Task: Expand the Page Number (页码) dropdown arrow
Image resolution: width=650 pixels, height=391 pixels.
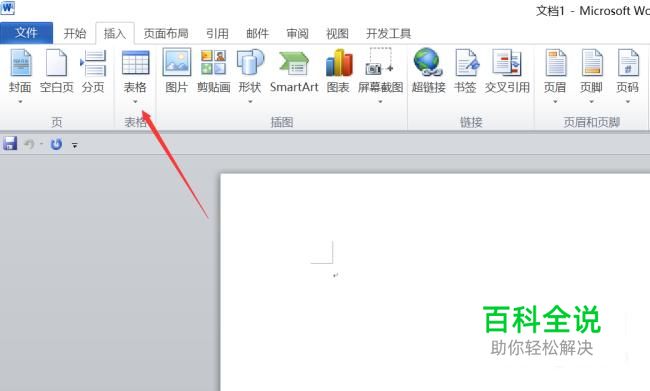Action: (628, 102)
